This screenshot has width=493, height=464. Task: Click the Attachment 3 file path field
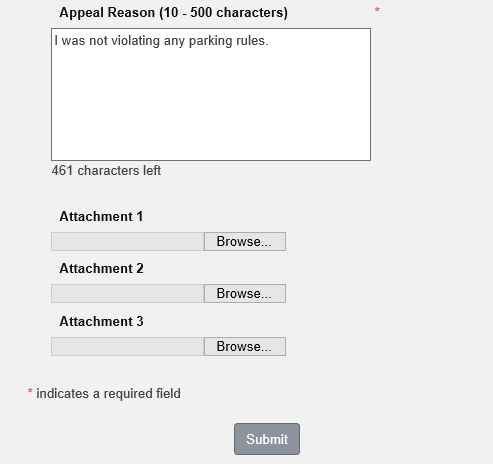pos(128,346)
